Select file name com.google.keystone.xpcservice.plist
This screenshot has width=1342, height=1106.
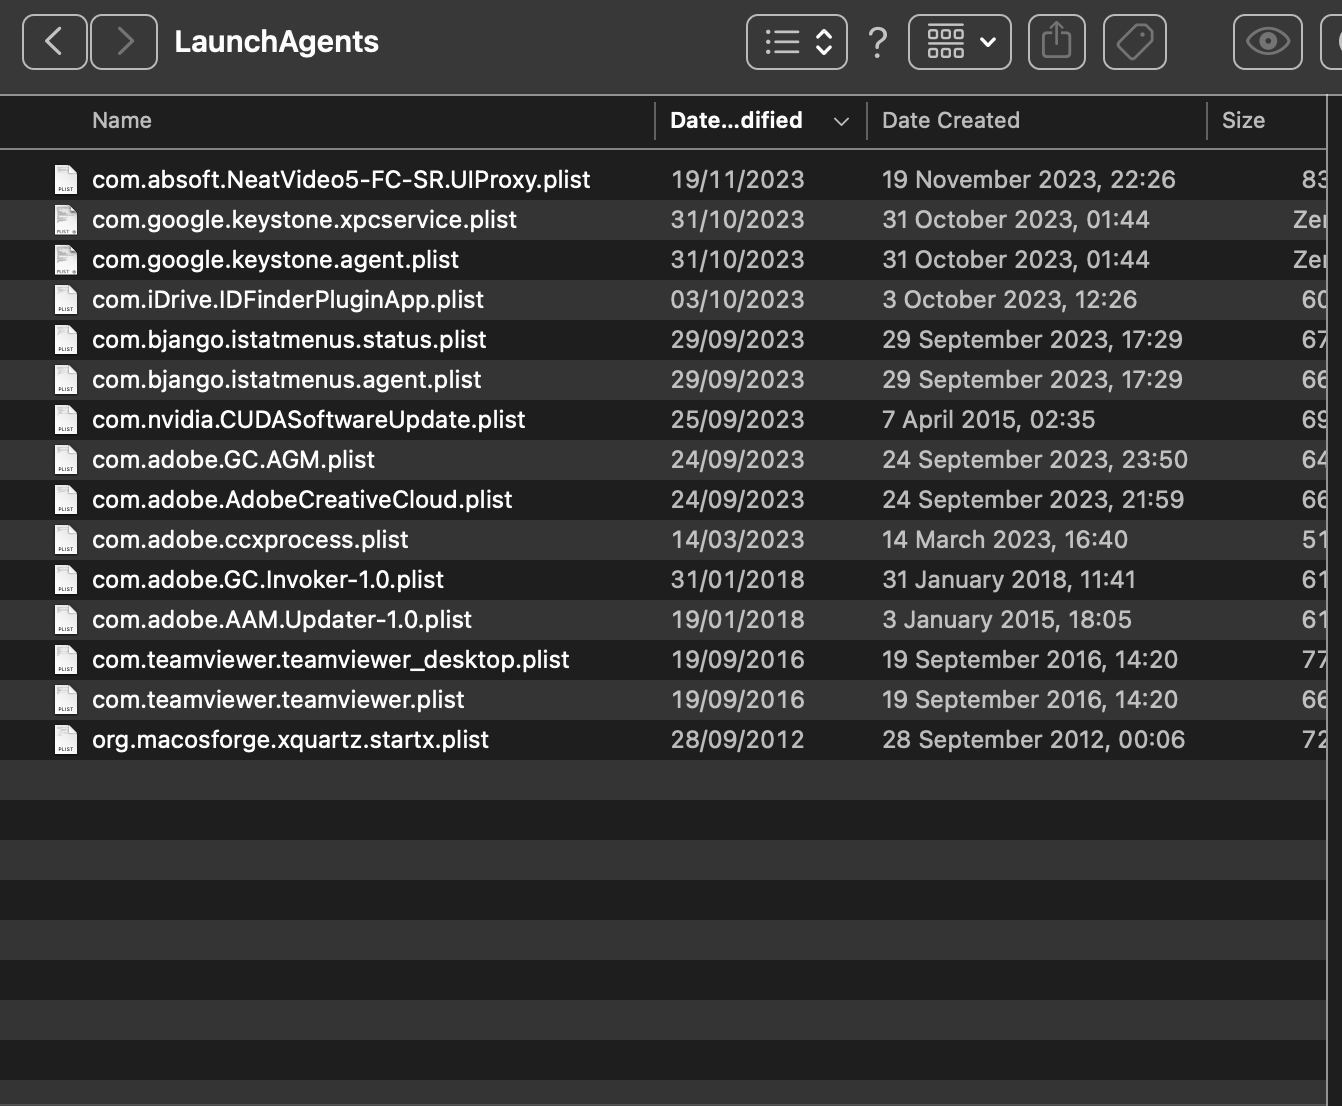[x=304, y=220]
